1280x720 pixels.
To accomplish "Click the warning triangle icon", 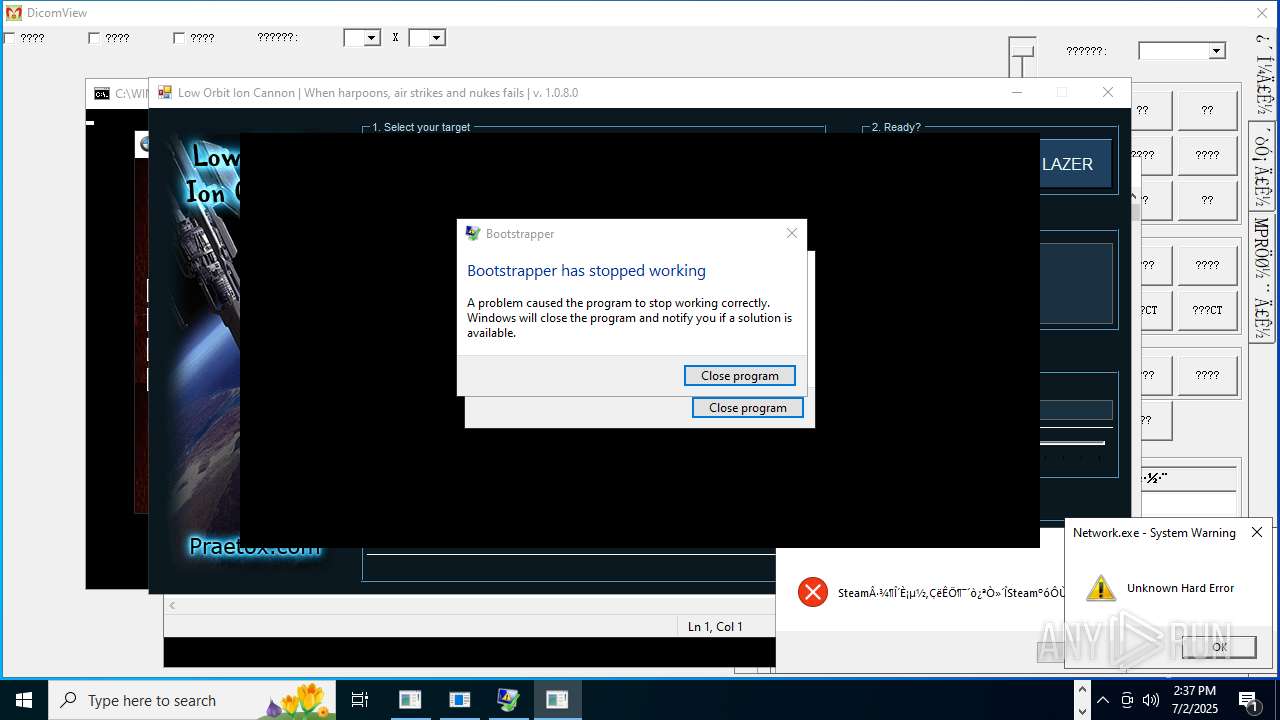I will coord(1101,588).
